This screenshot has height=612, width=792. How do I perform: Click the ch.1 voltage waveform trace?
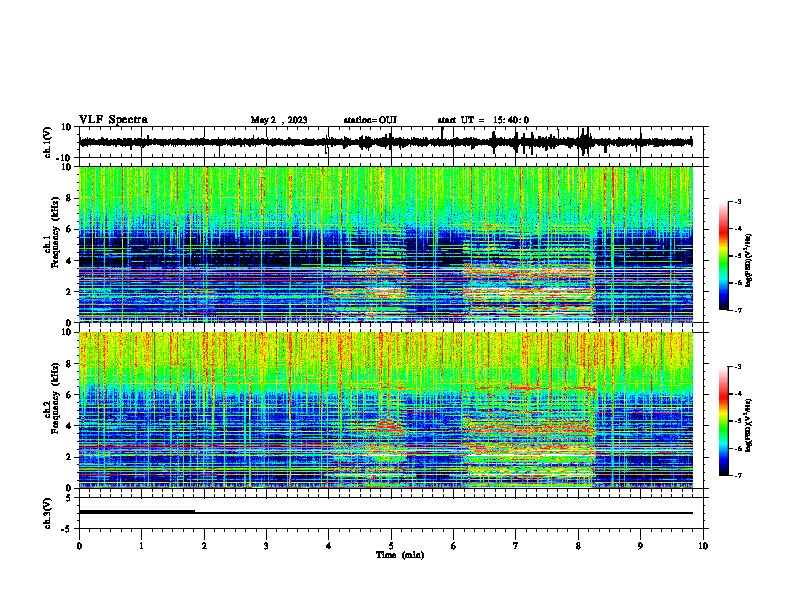[385, 142]
